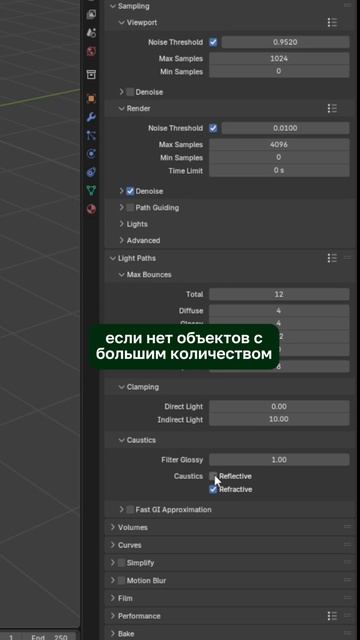
Task: Expand Path Guiding disclosure arrow
Action: [121, 207]
